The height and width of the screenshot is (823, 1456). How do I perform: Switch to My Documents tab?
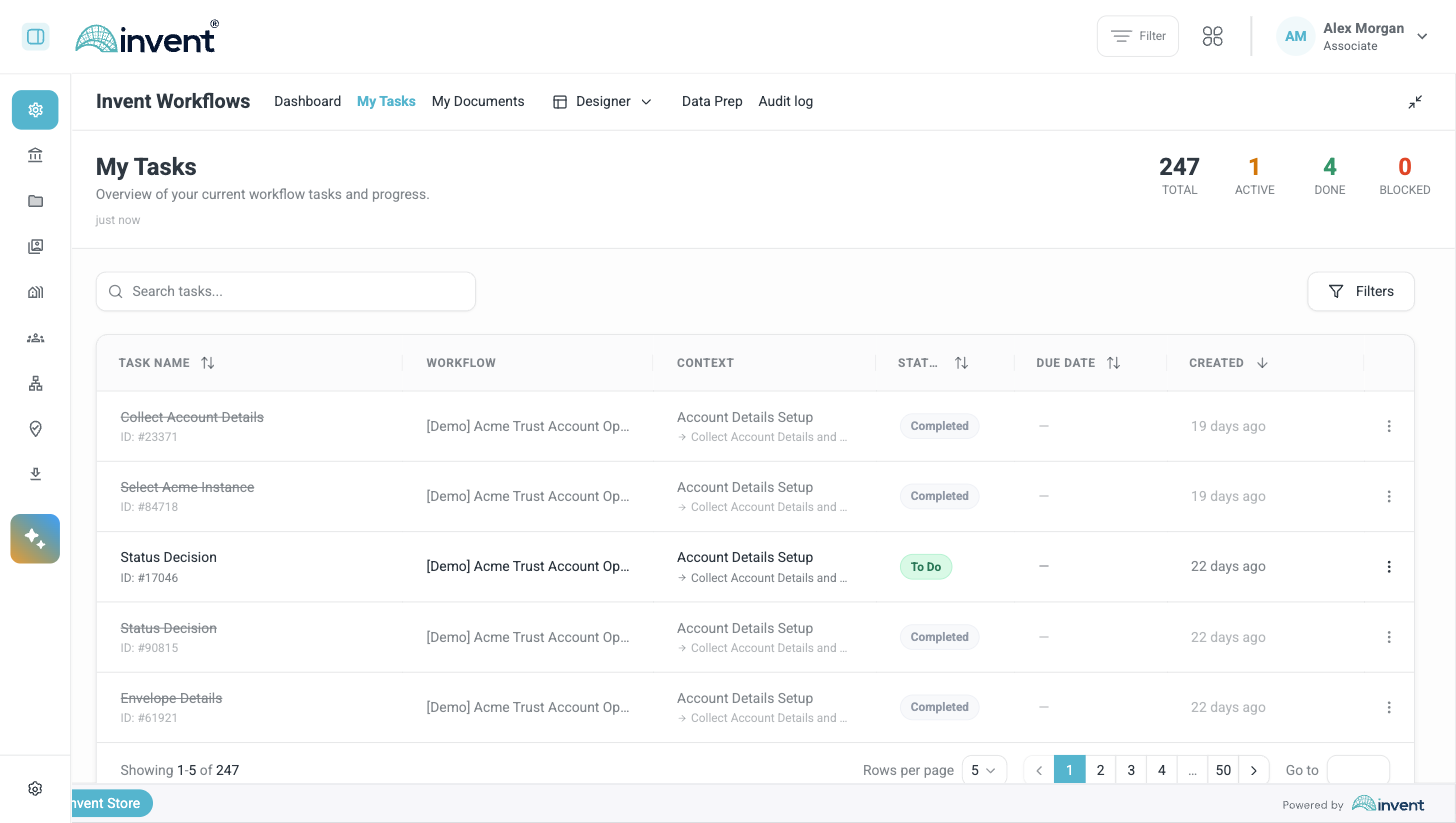[478, 102]
